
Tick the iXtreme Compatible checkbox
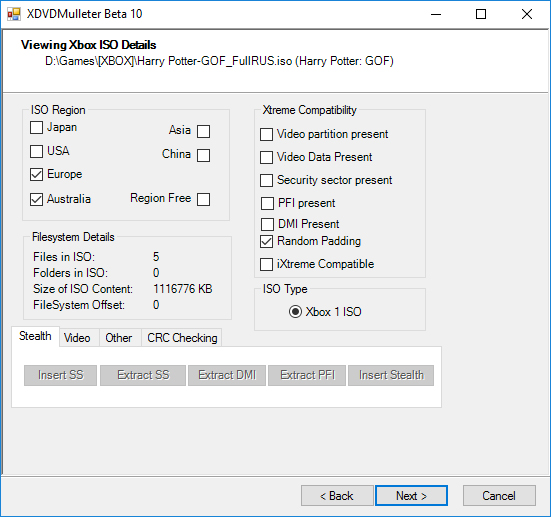click(266, 264)
